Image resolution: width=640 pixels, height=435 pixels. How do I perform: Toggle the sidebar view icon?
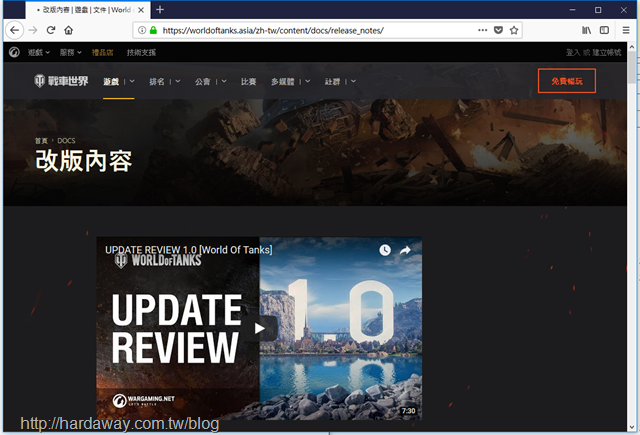pos(604,30)
